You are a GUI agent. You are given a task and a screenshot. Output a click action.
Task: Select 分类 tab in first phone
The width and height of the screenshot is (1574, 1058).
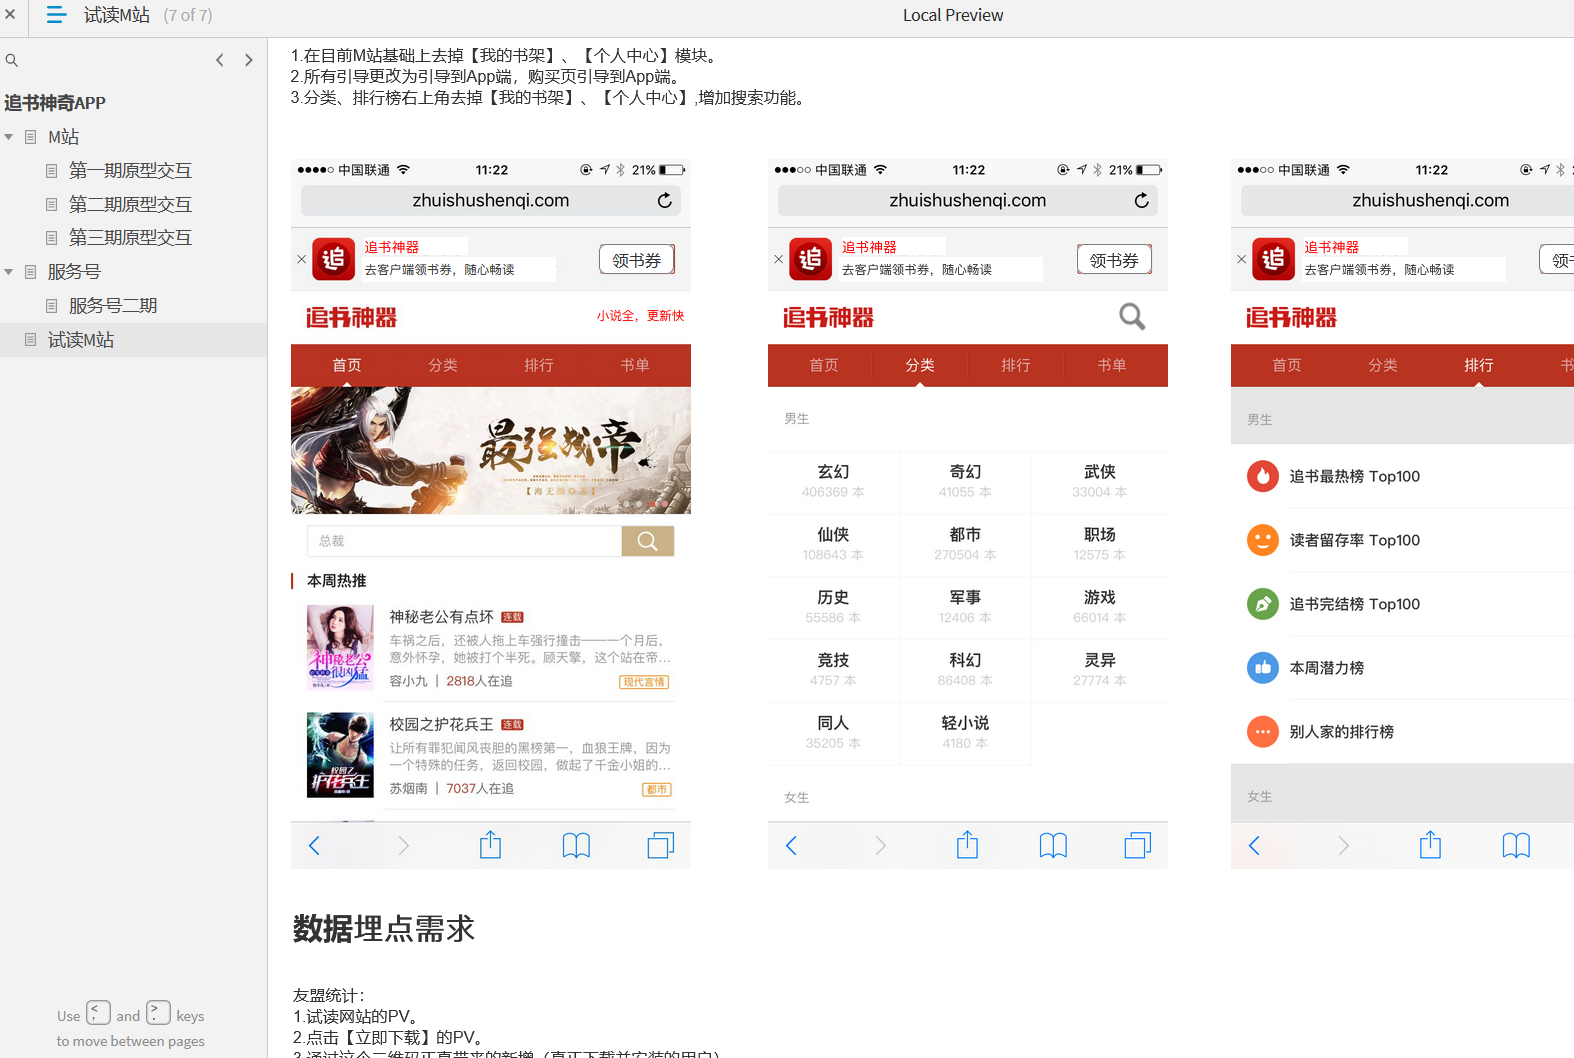point(443,365)
